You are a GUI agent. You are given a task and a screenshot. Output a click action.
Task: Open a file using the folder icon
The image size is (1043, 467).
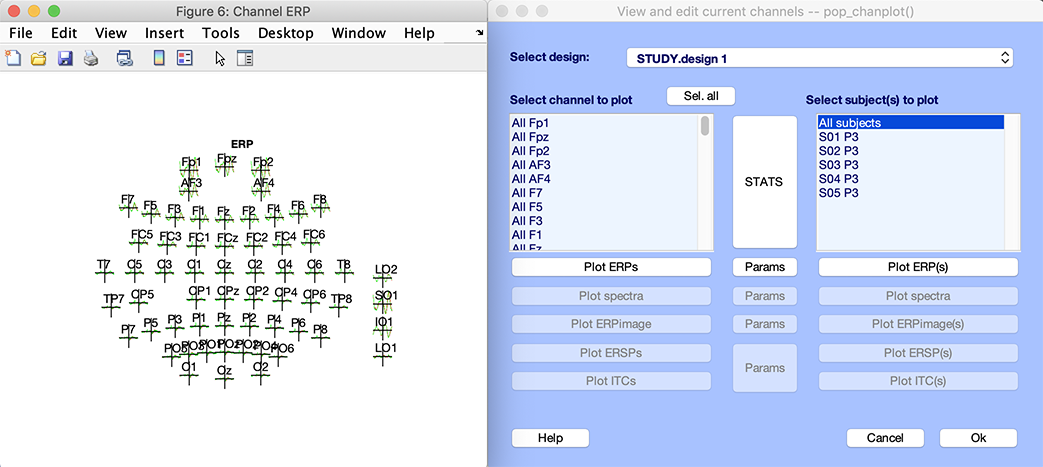pos(39,58)
